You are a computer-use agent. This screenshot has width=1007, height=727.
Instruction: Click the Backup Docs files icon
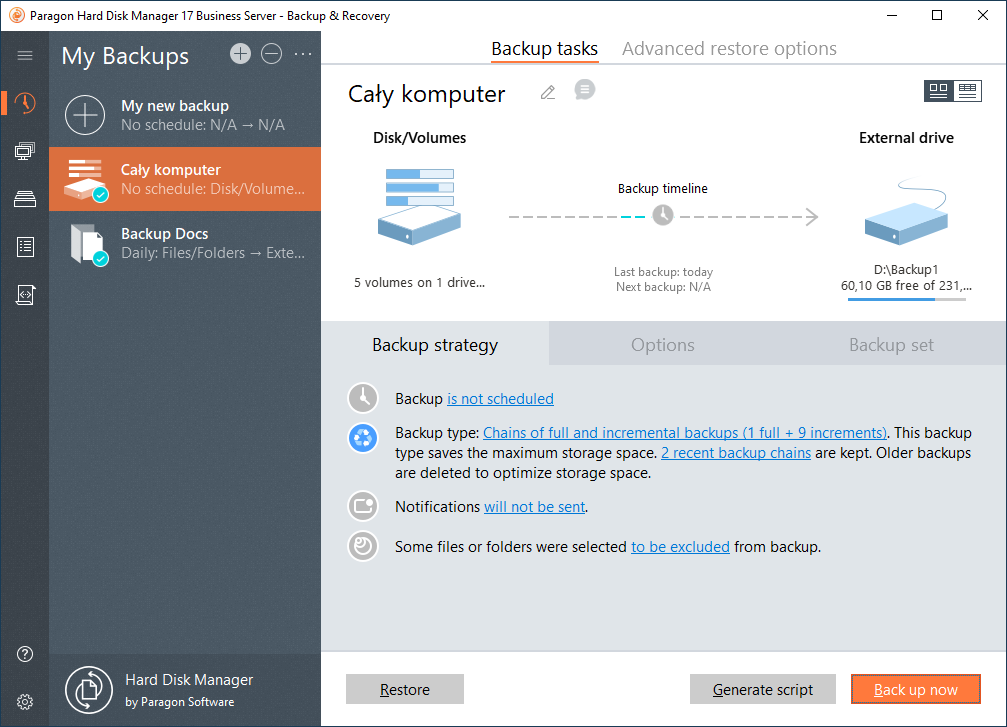(88, 244)
